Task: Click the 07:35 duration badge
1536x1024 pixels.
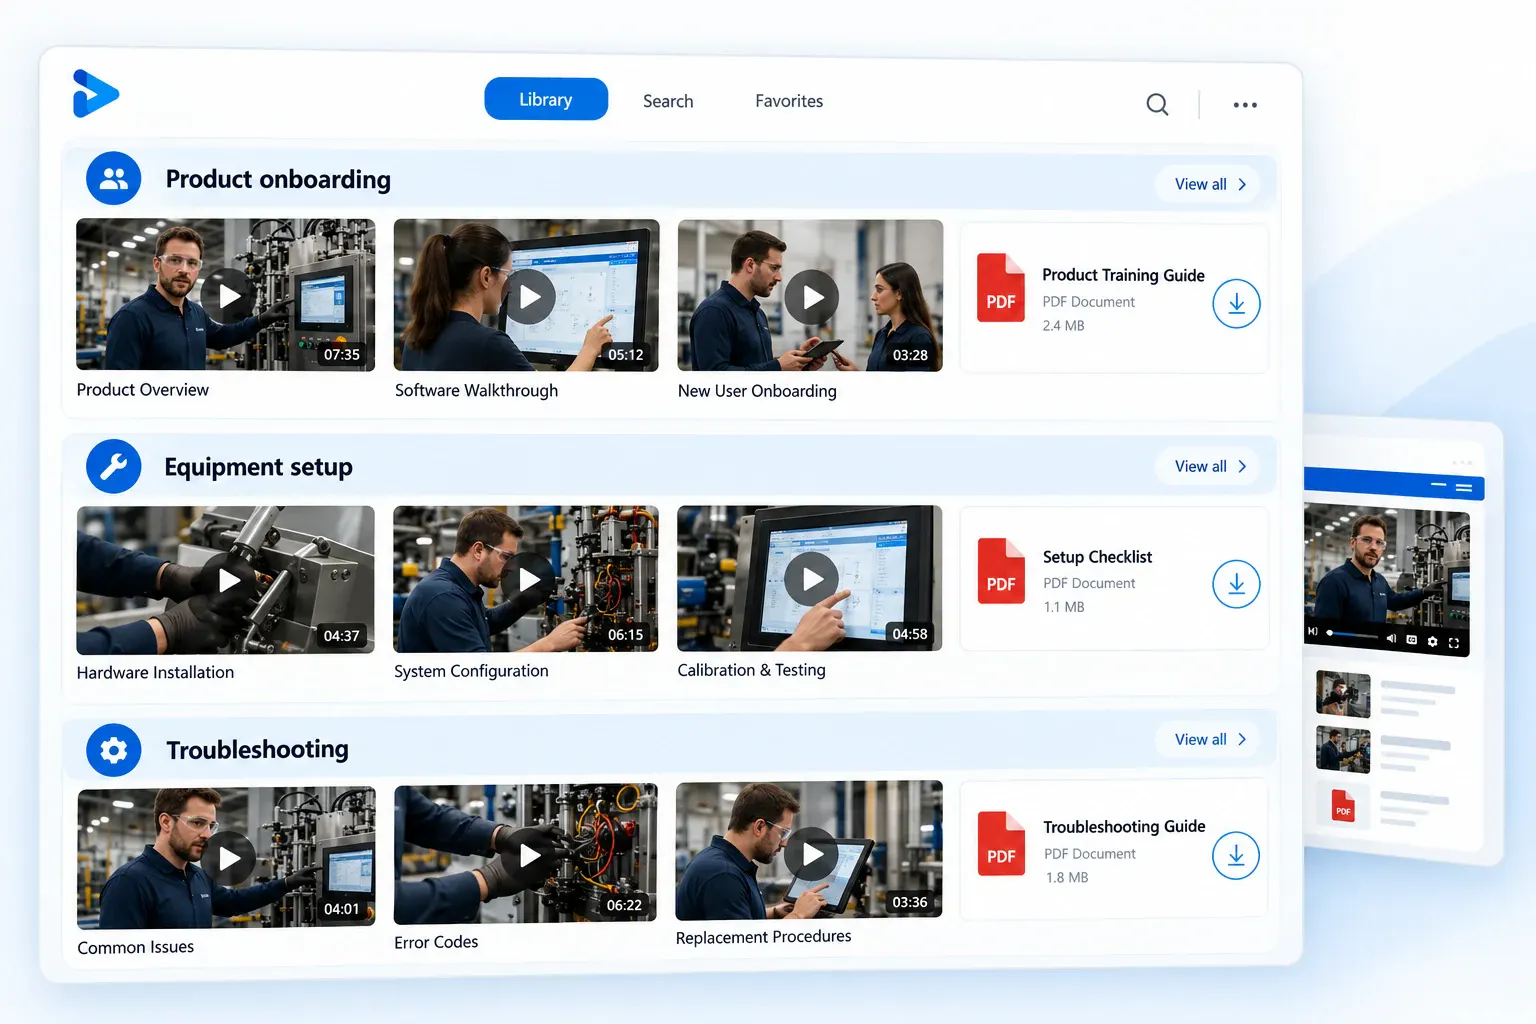Action: point(342,355)
